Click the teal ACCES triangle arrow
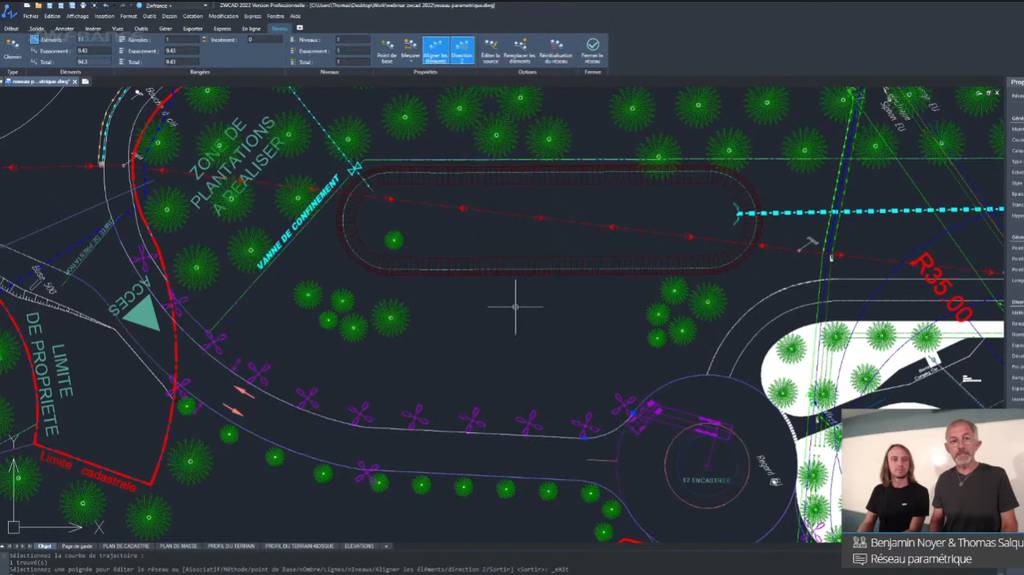 (142, 314)
